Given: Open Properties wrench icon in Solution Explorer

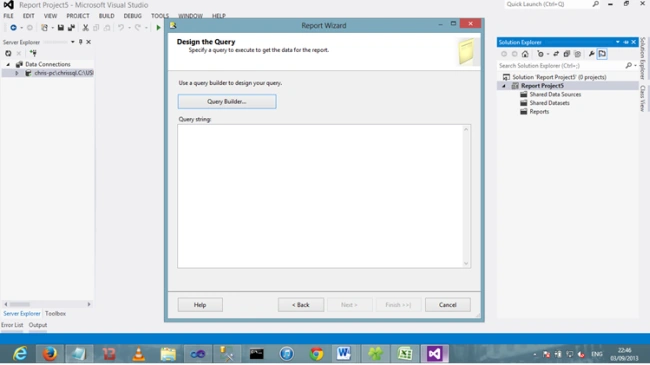Looking at the screenshot, I should [x=592, y=54].
